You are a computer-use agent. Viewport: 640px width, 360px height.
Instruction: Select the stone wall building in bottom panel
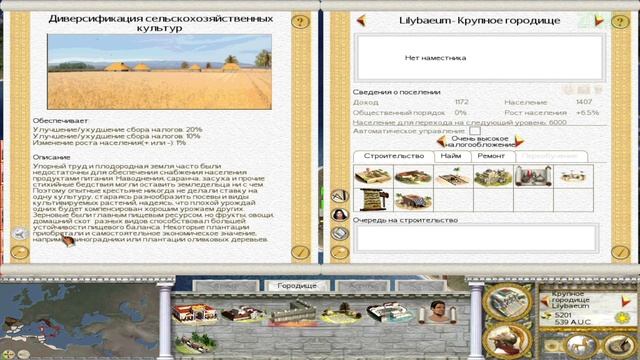tap(293, 313)
